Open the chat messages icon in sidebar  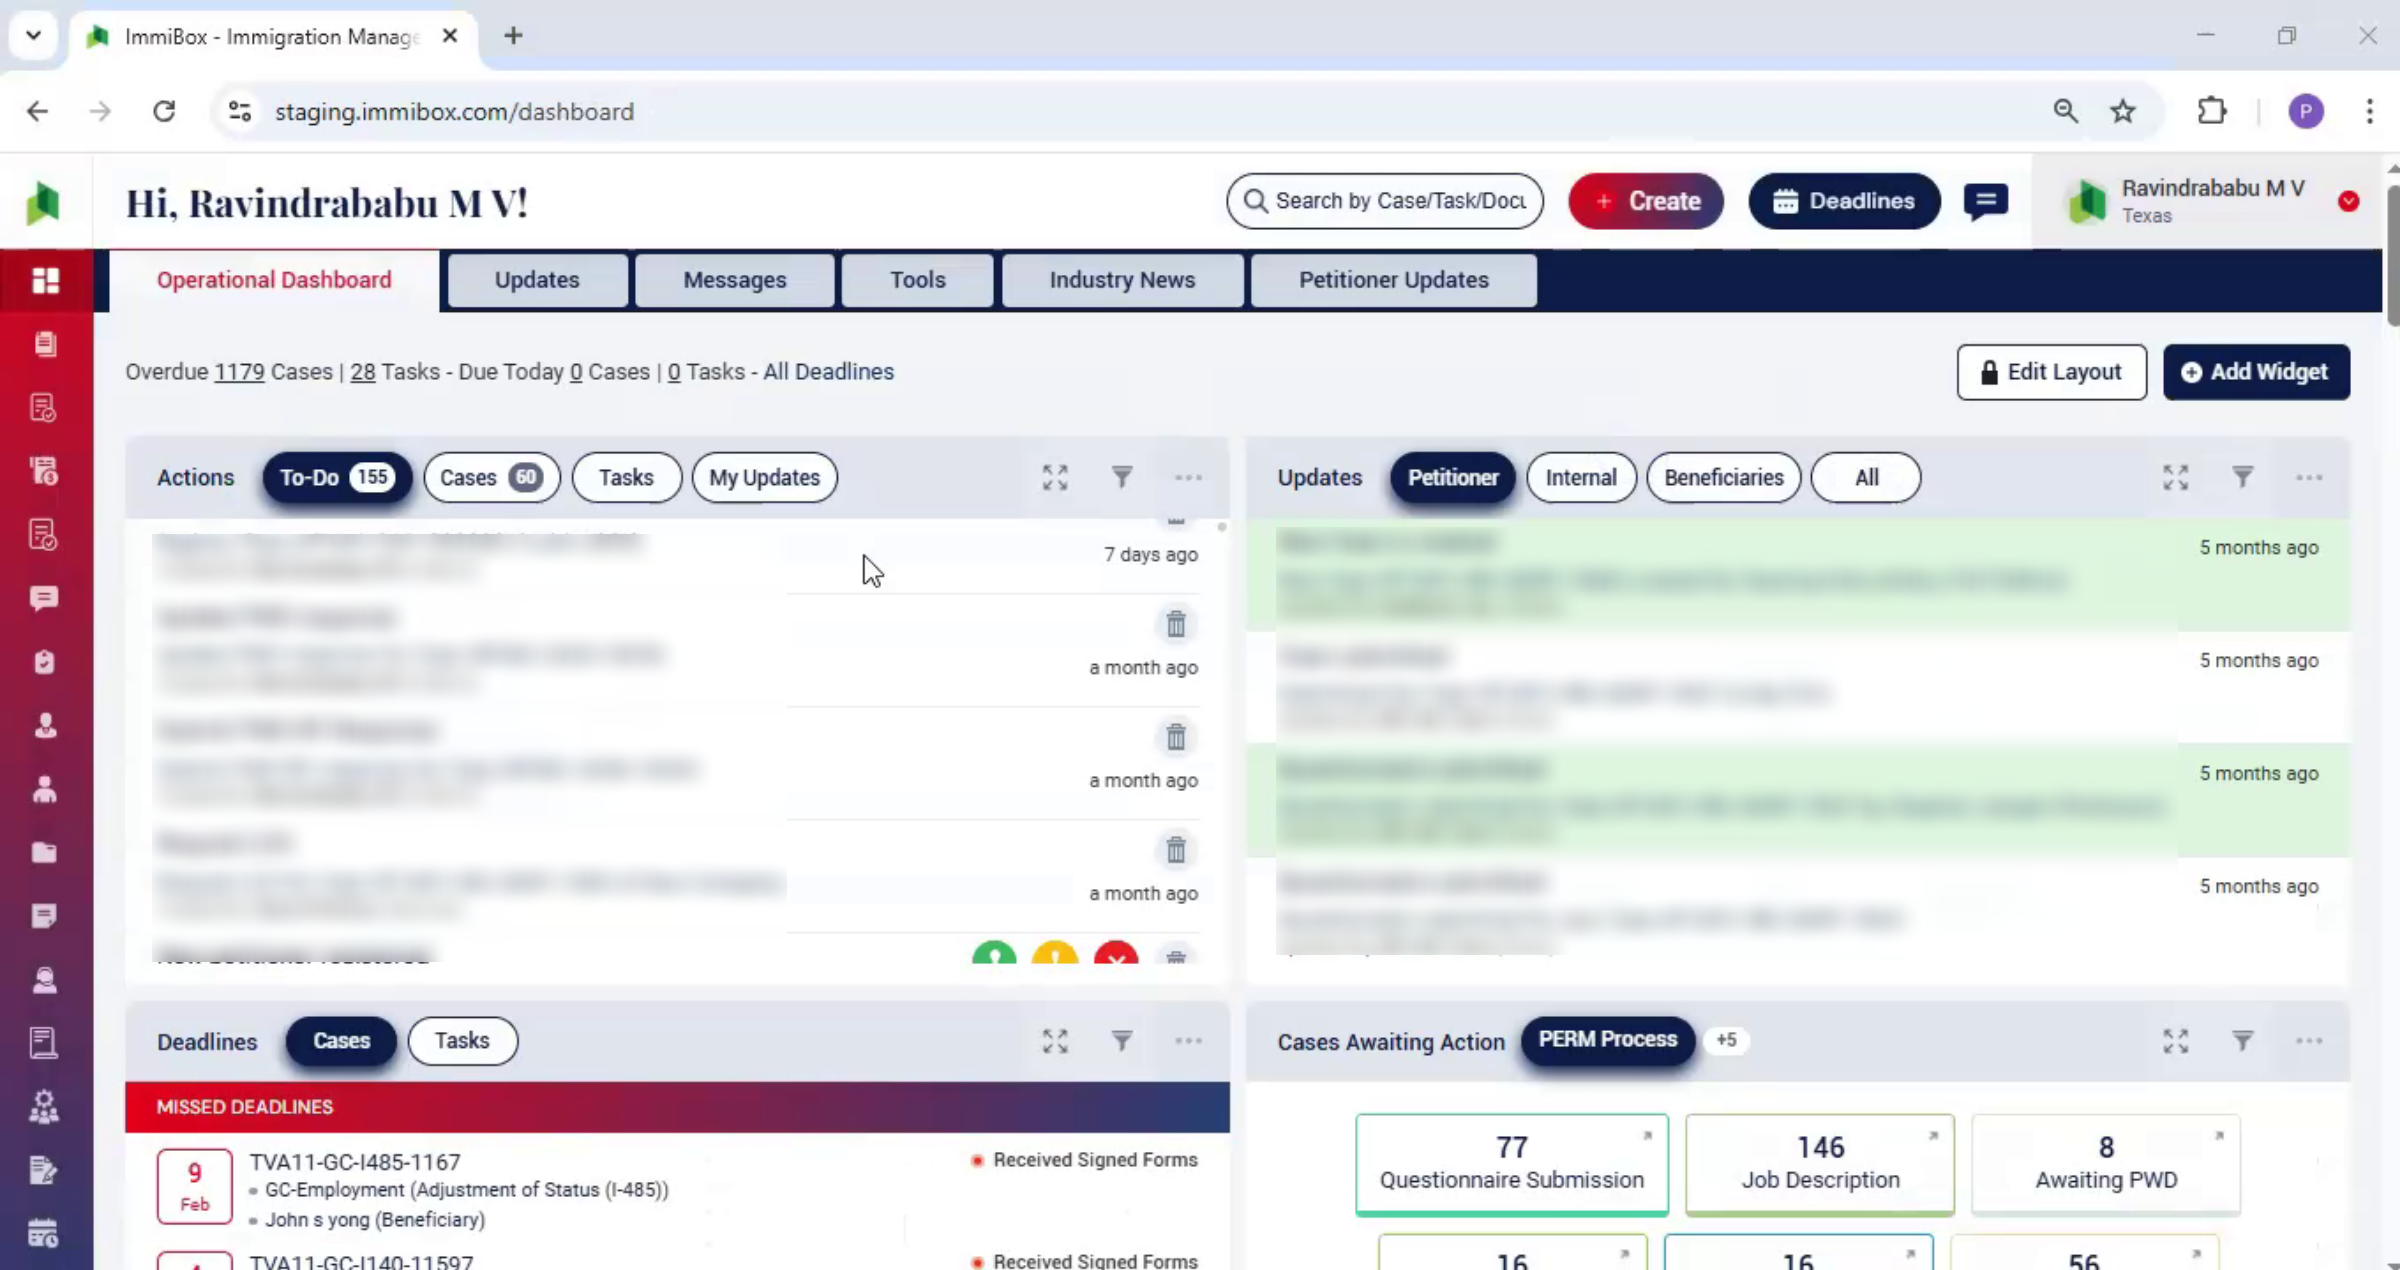pos(44,598)
